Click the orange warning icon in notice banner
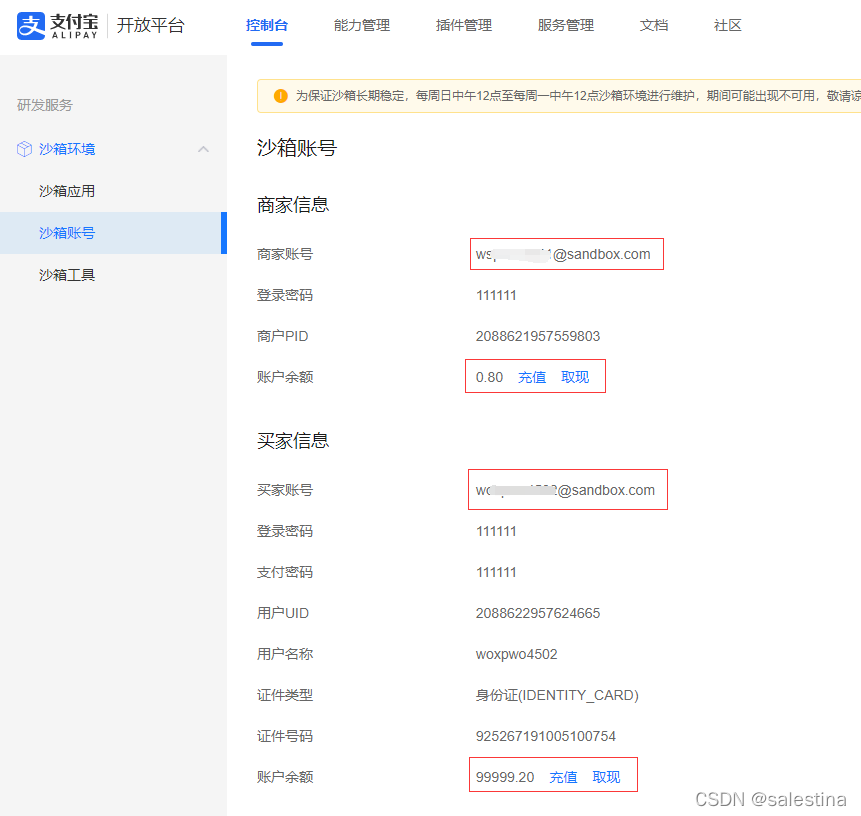861x816 pixels. pyautogui.click(x=281, y=96)
